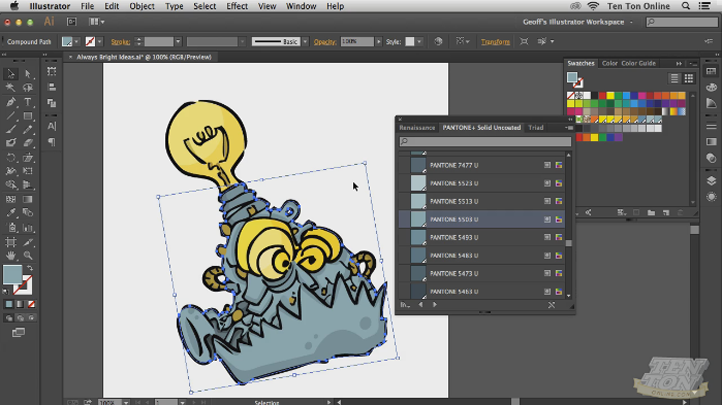This screenshot has width=722, height=405.
Task: Switch to the Color Guide tab
Action: [638, 64]
